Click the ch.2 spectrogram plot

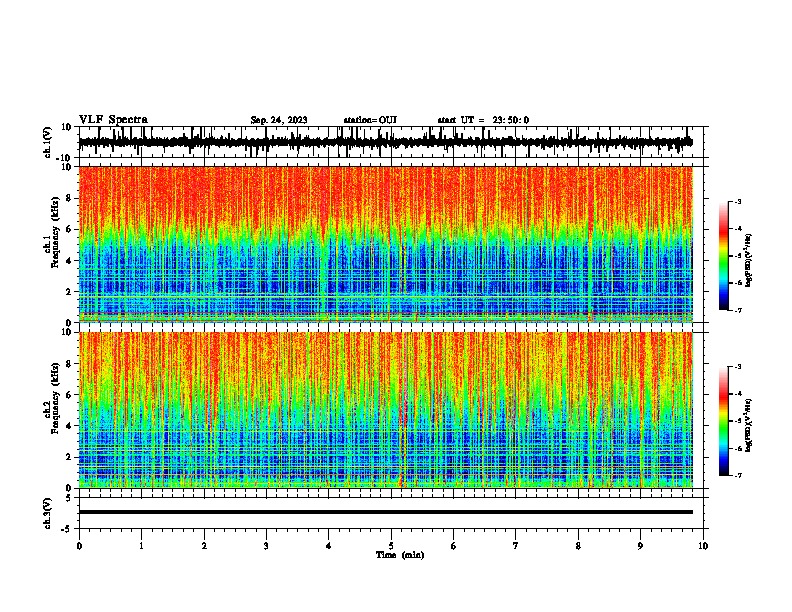[x=386, y=410]
